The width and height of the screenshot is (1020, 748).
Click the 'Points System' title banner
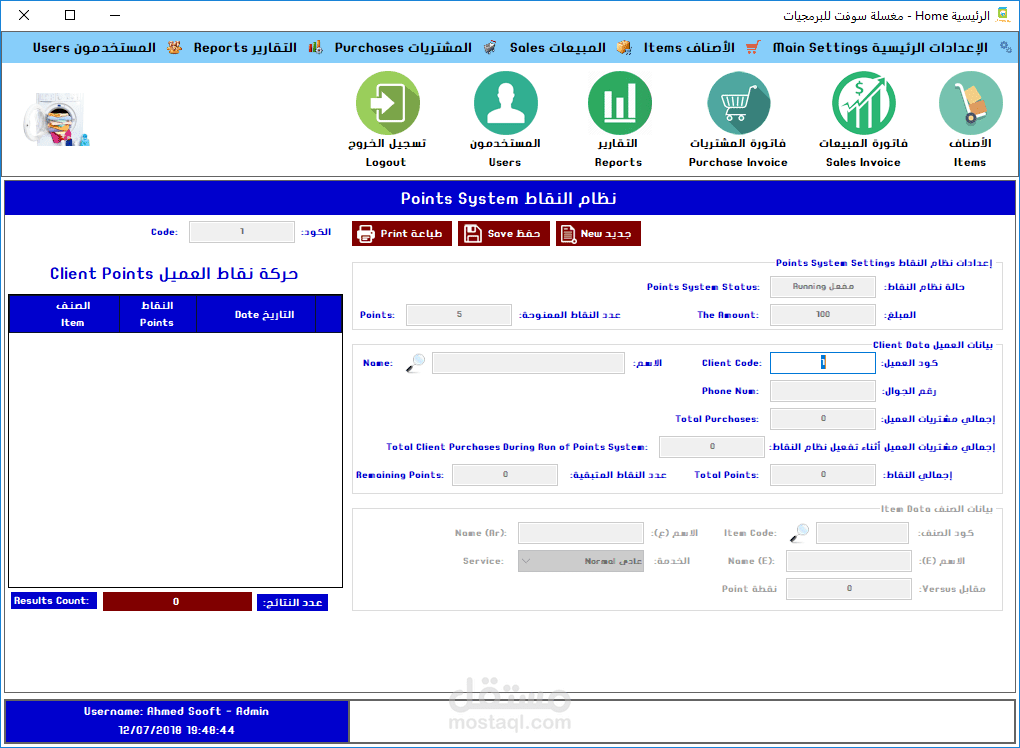pos(509,198)
